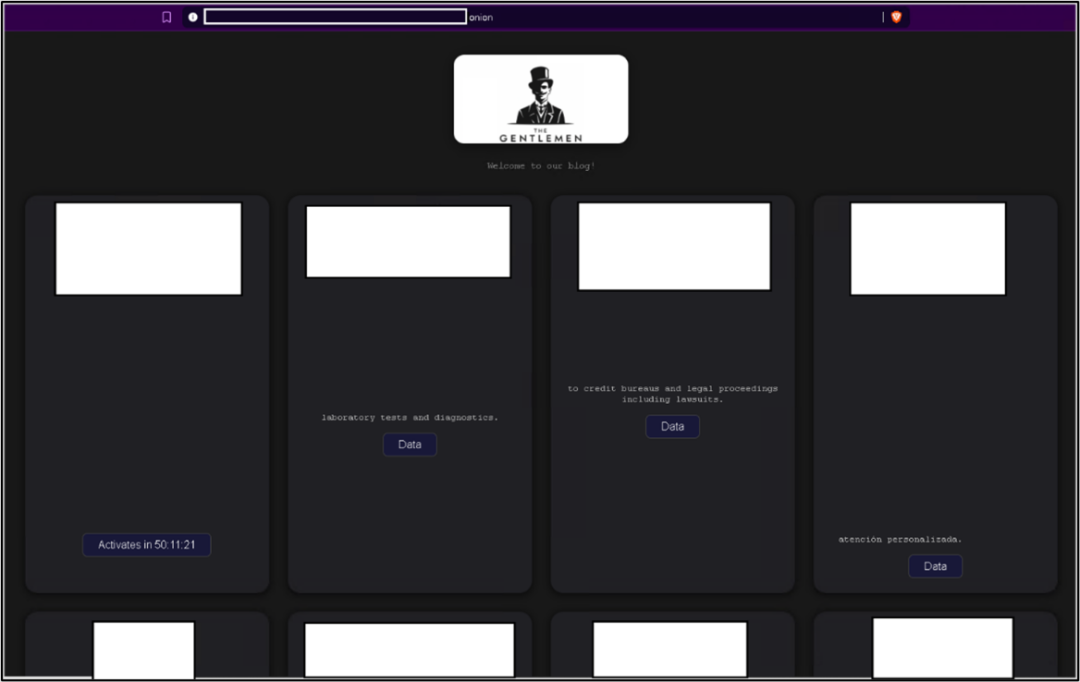Select the redacted image in the first card
1080x682 pixels.
(x=148, y=249)
